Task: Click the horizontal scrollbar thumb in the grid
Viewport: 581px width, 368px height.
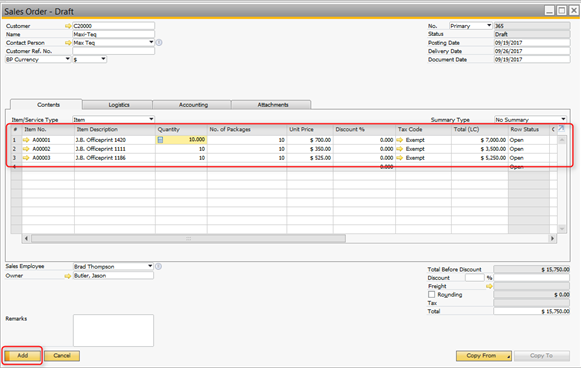Action: (189, 239)
